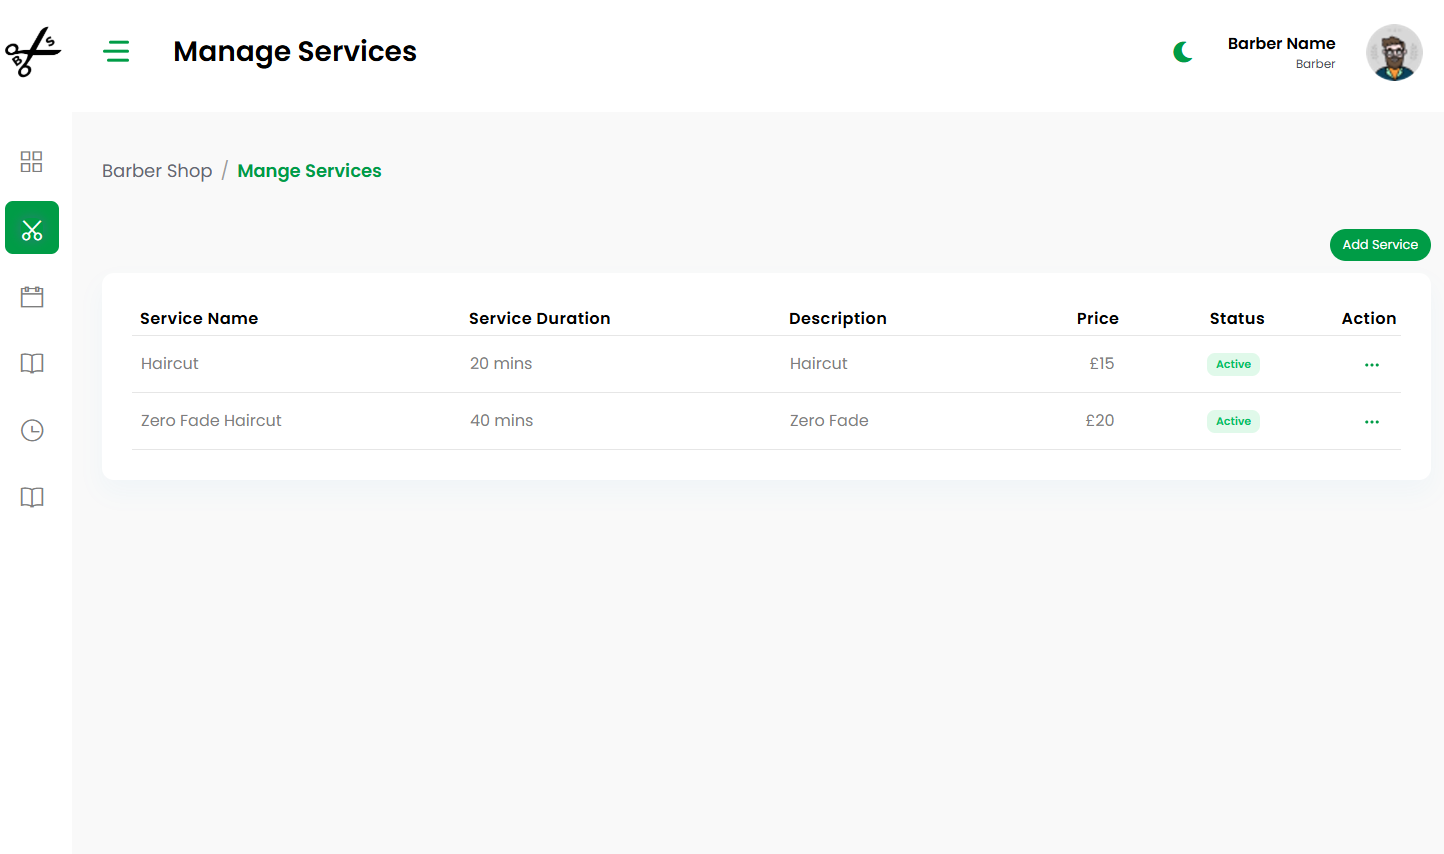Open the dashboard grid icon in sidebar

32,162
